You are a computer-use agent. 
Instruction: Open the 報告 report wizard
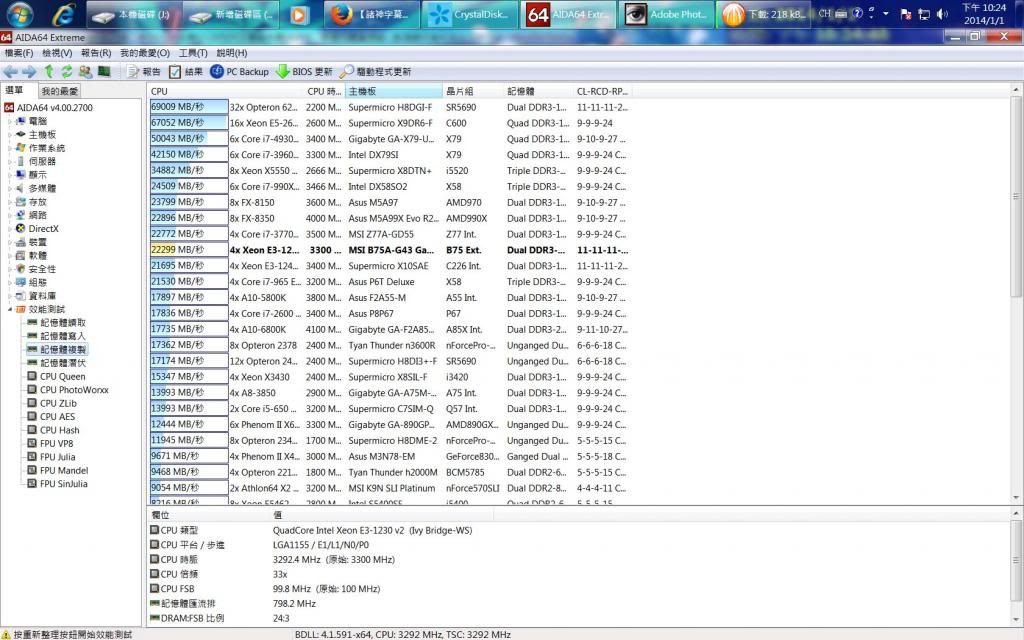[144, 72]
